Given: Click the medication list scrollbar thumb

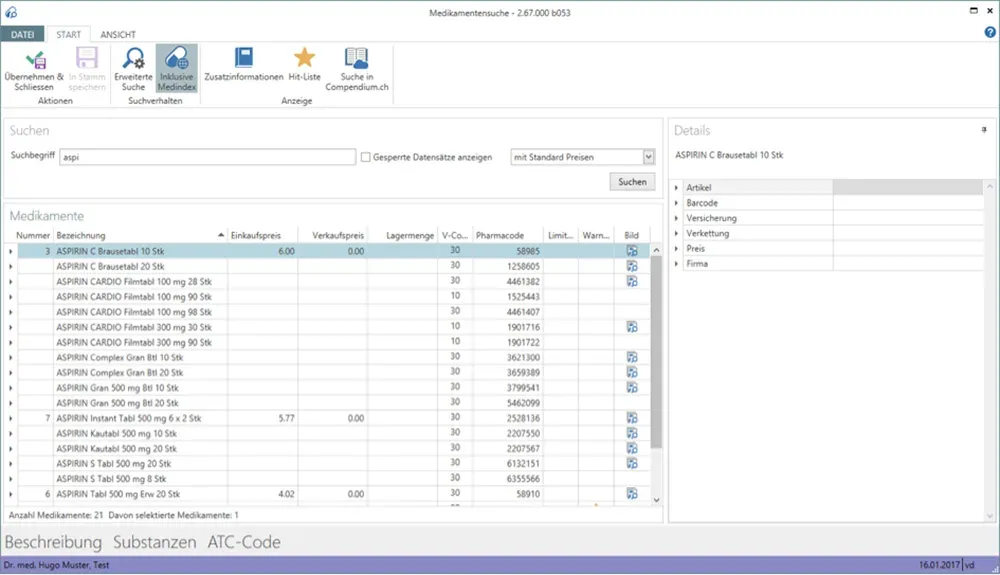Looking at the screenshot, I should coord(656,352).
